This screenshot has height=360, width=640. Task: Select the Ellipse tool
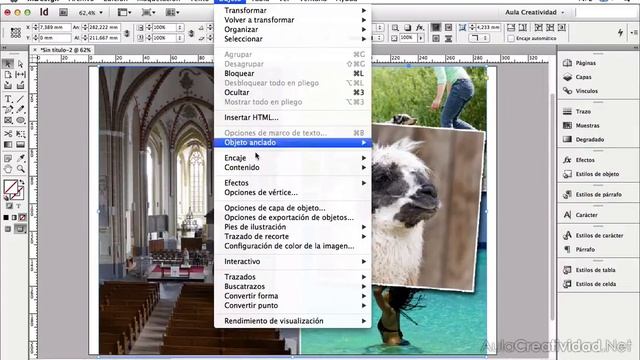(20, 120)
